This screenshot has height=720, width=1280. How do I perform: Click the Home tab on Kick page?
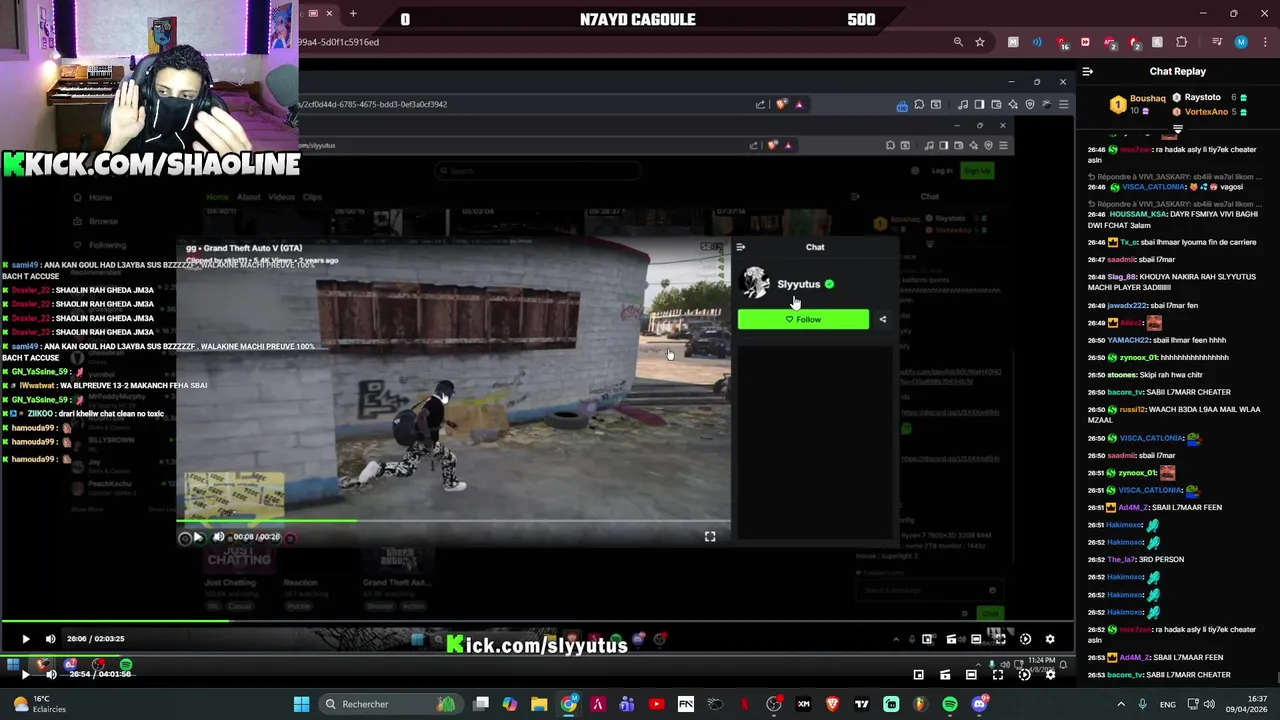[217, 197]
